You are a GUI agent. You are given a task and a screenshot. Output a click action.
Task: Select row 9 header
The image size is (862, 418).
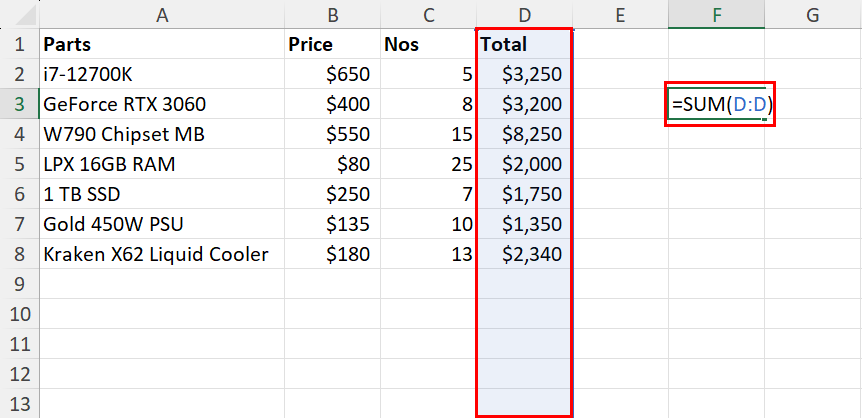click(20, 283)
